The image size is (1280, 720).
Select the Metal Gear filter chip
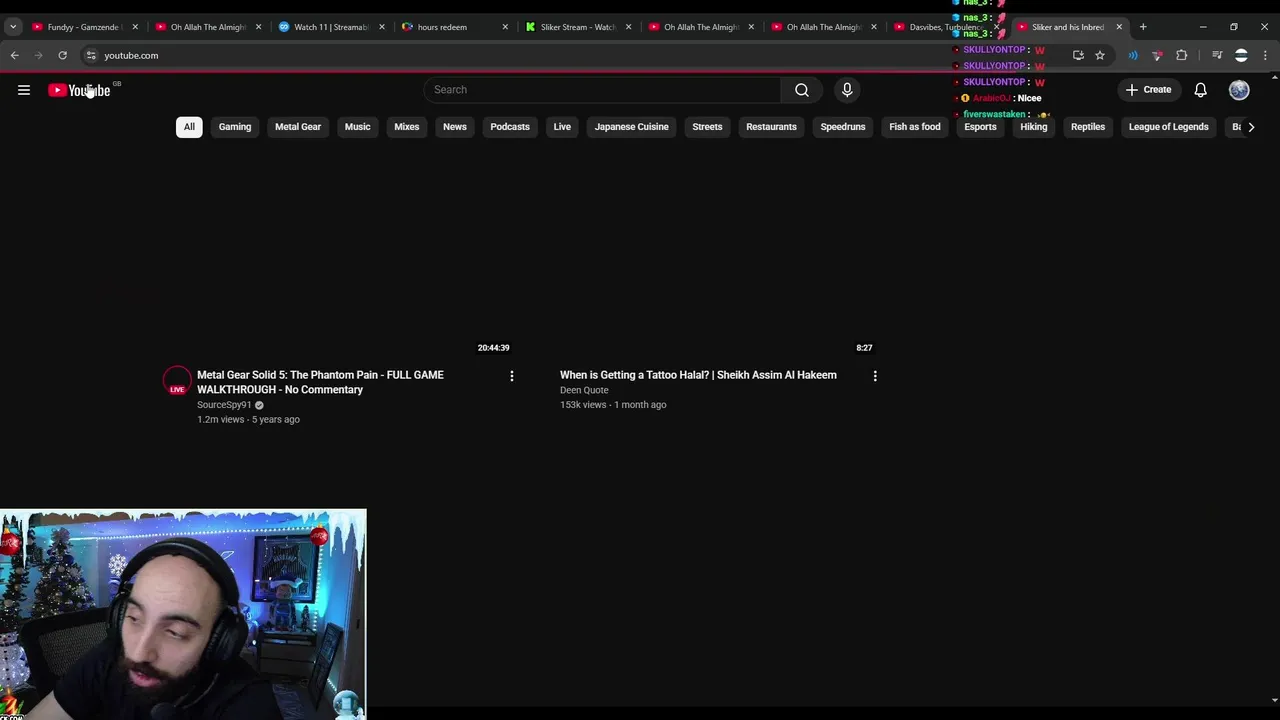pos(298,127)
